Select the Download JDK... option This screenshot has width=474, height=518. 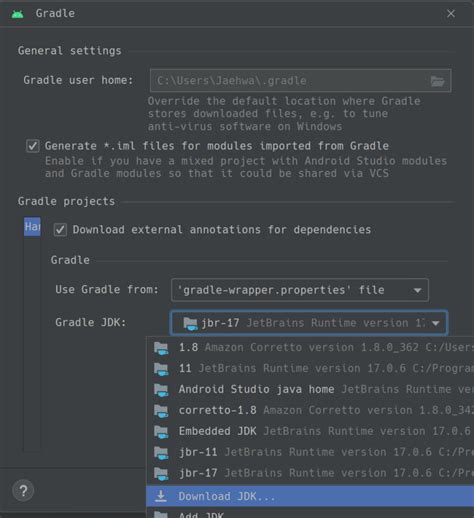tap(310, 496)
